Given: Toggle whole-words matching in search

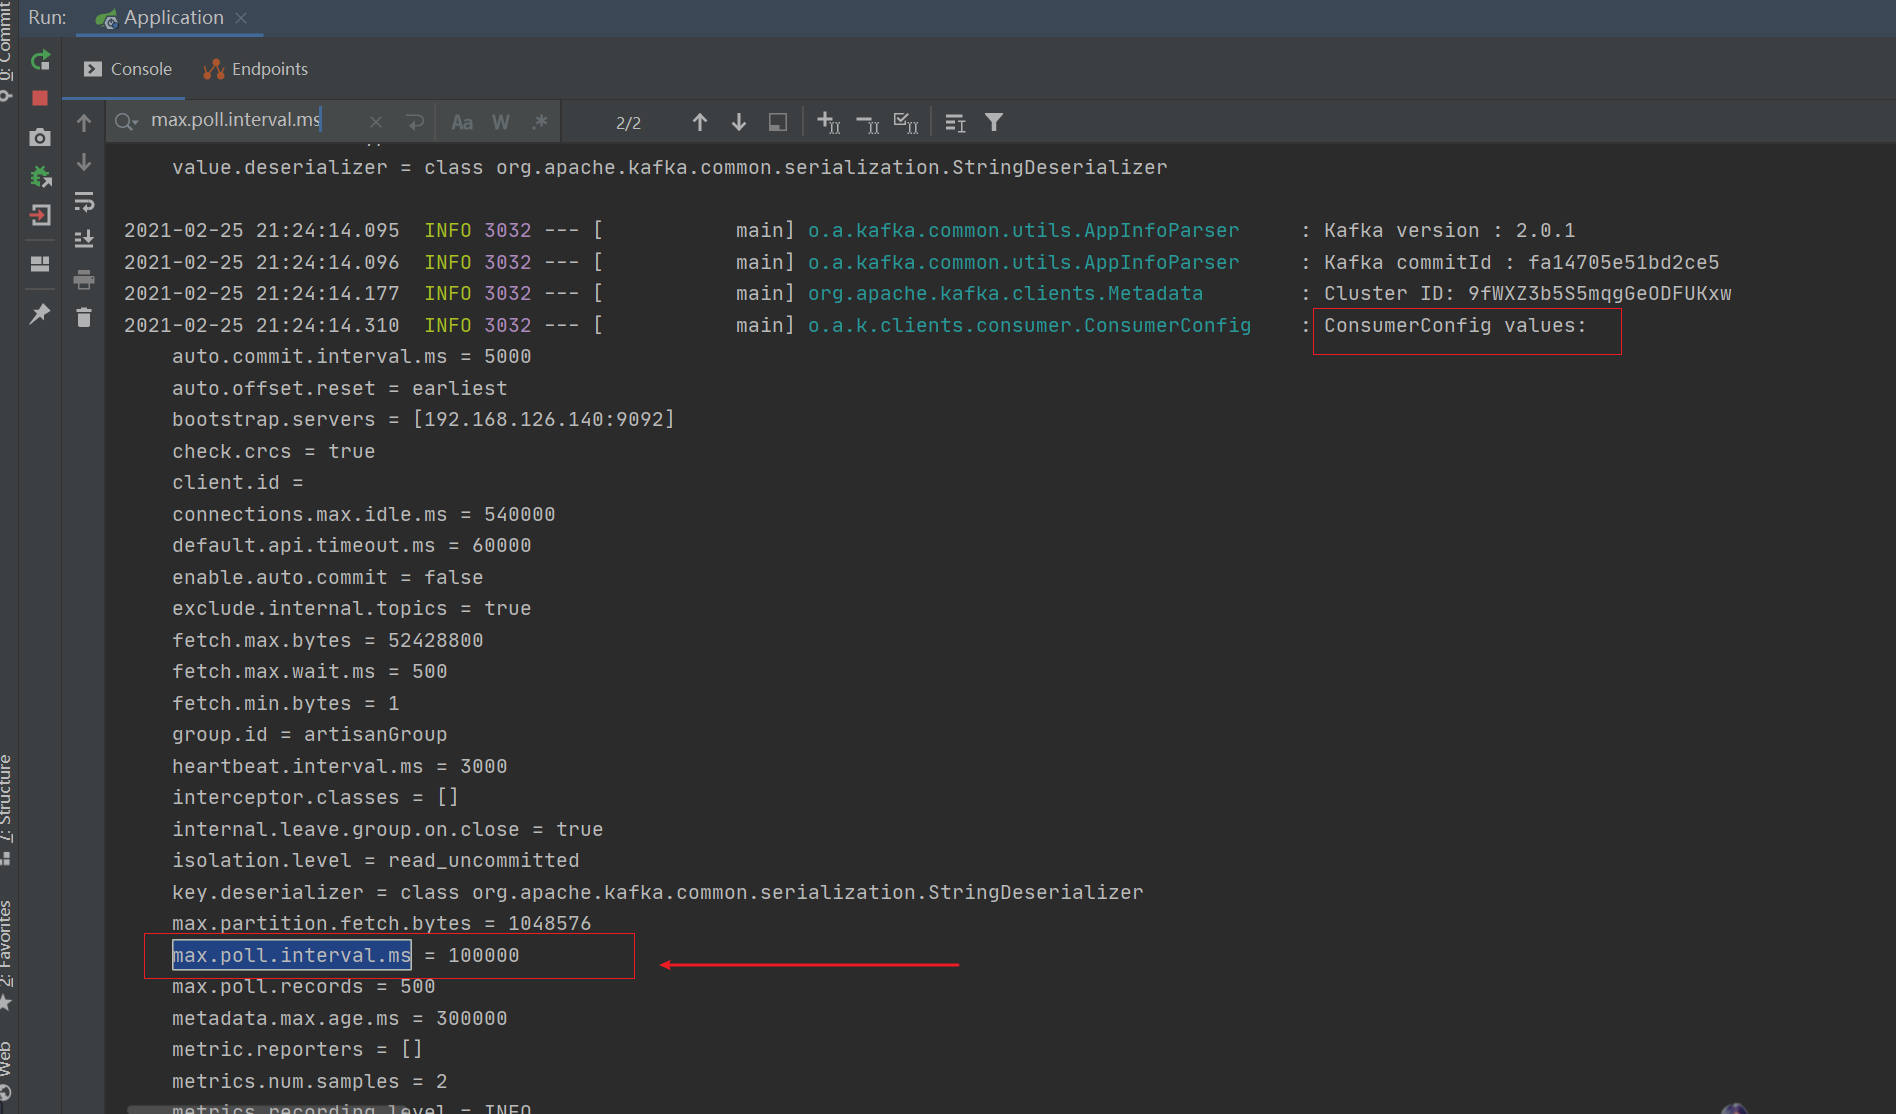Looking at the screenshot, I should [500, 121].
